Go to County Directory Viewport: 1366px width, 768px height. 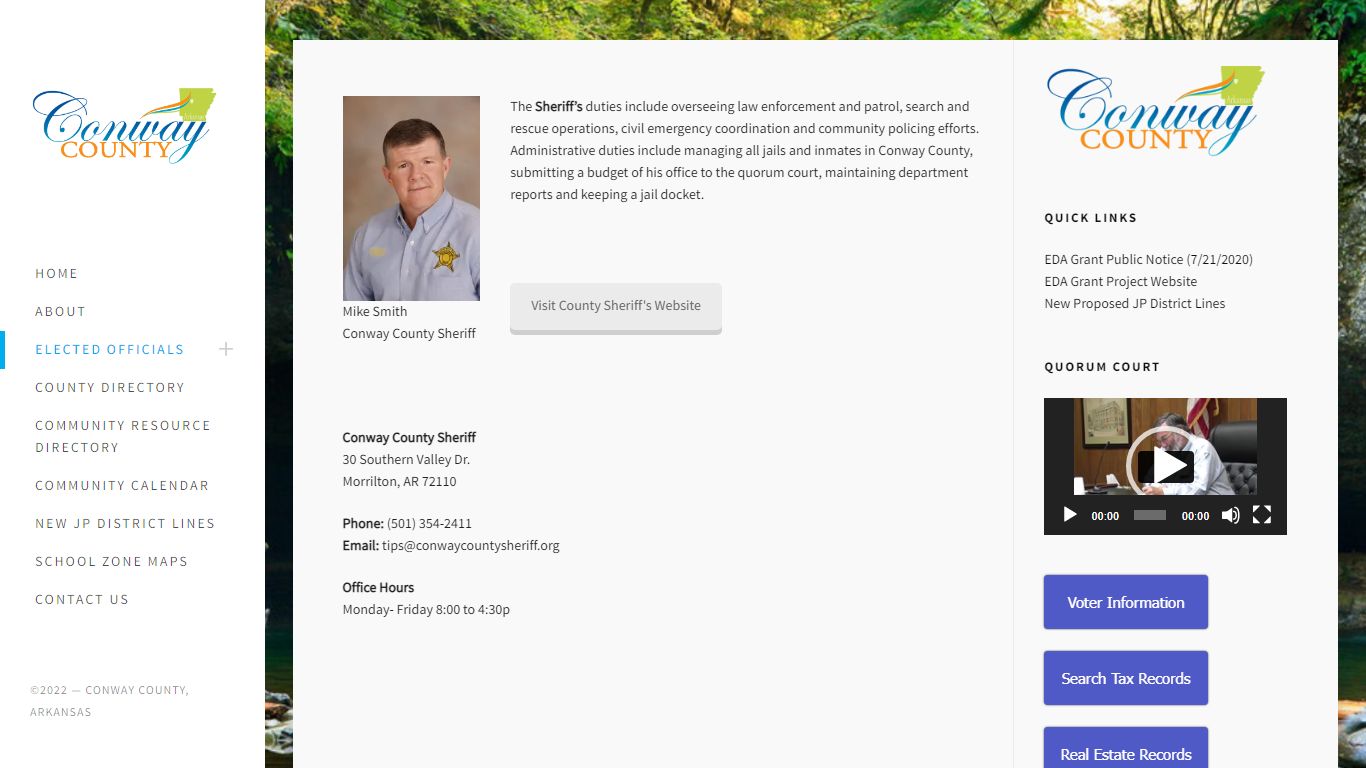point(110,387)
